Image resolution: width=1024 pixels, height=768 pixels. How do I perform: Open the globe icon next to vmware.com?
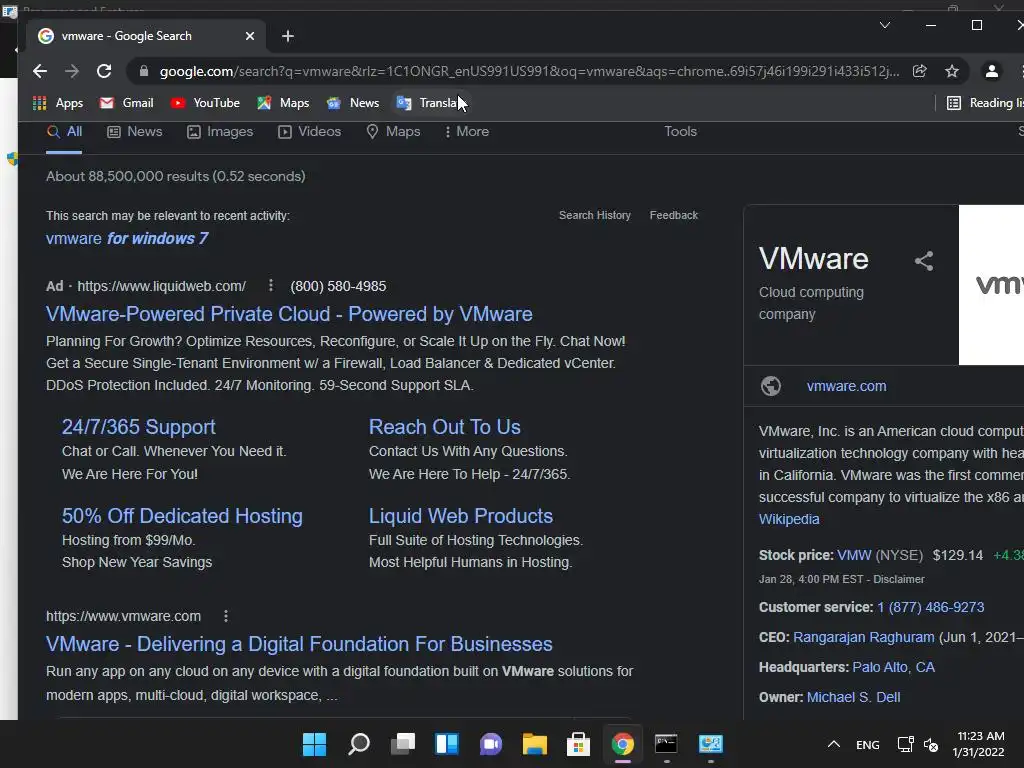point(771,386)
